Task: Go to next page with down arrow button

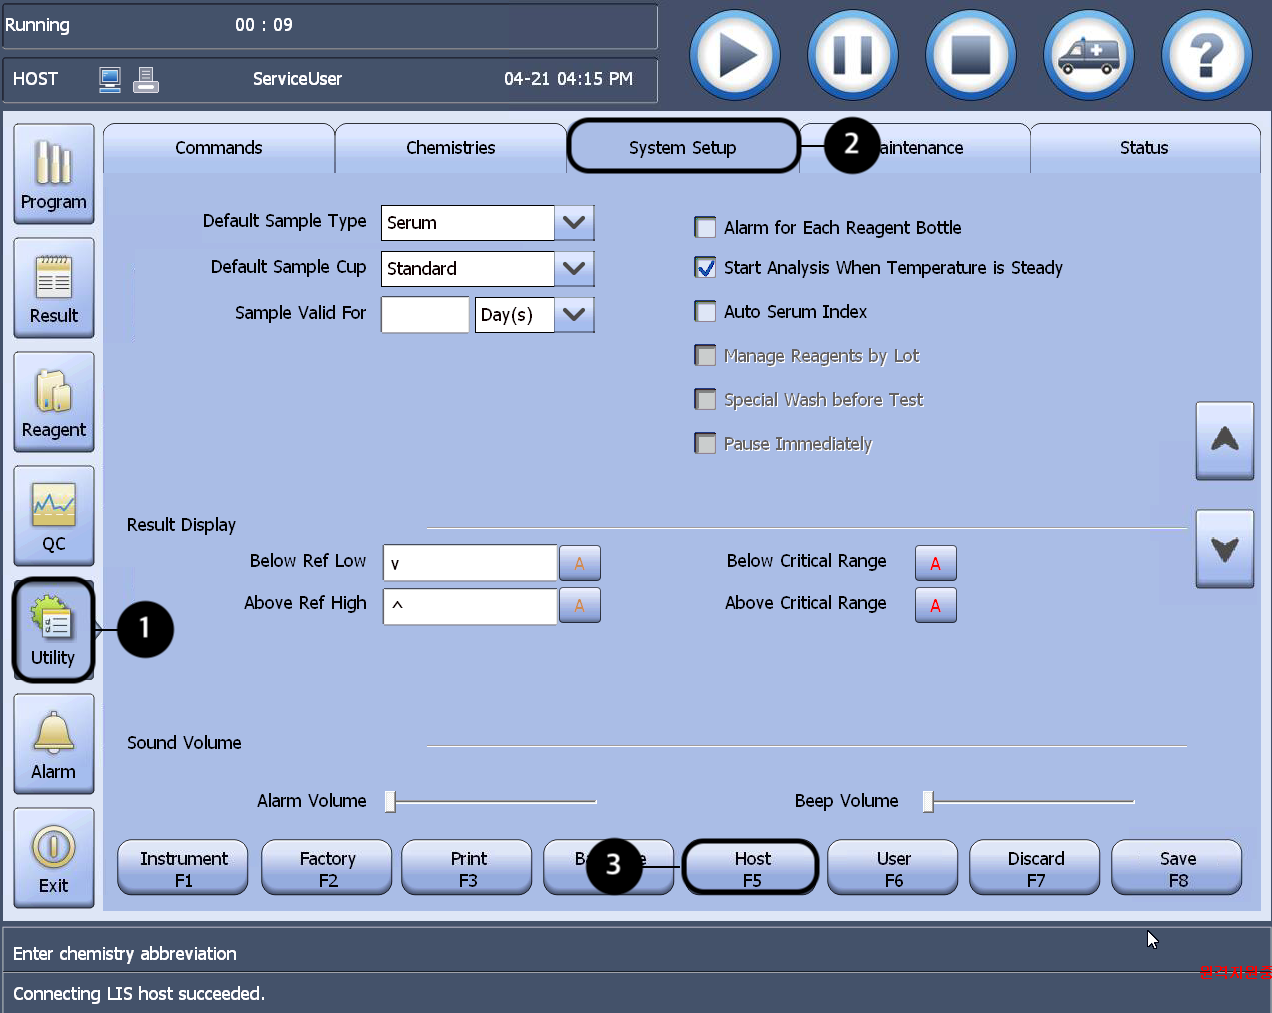Action: click(1225, 548)
